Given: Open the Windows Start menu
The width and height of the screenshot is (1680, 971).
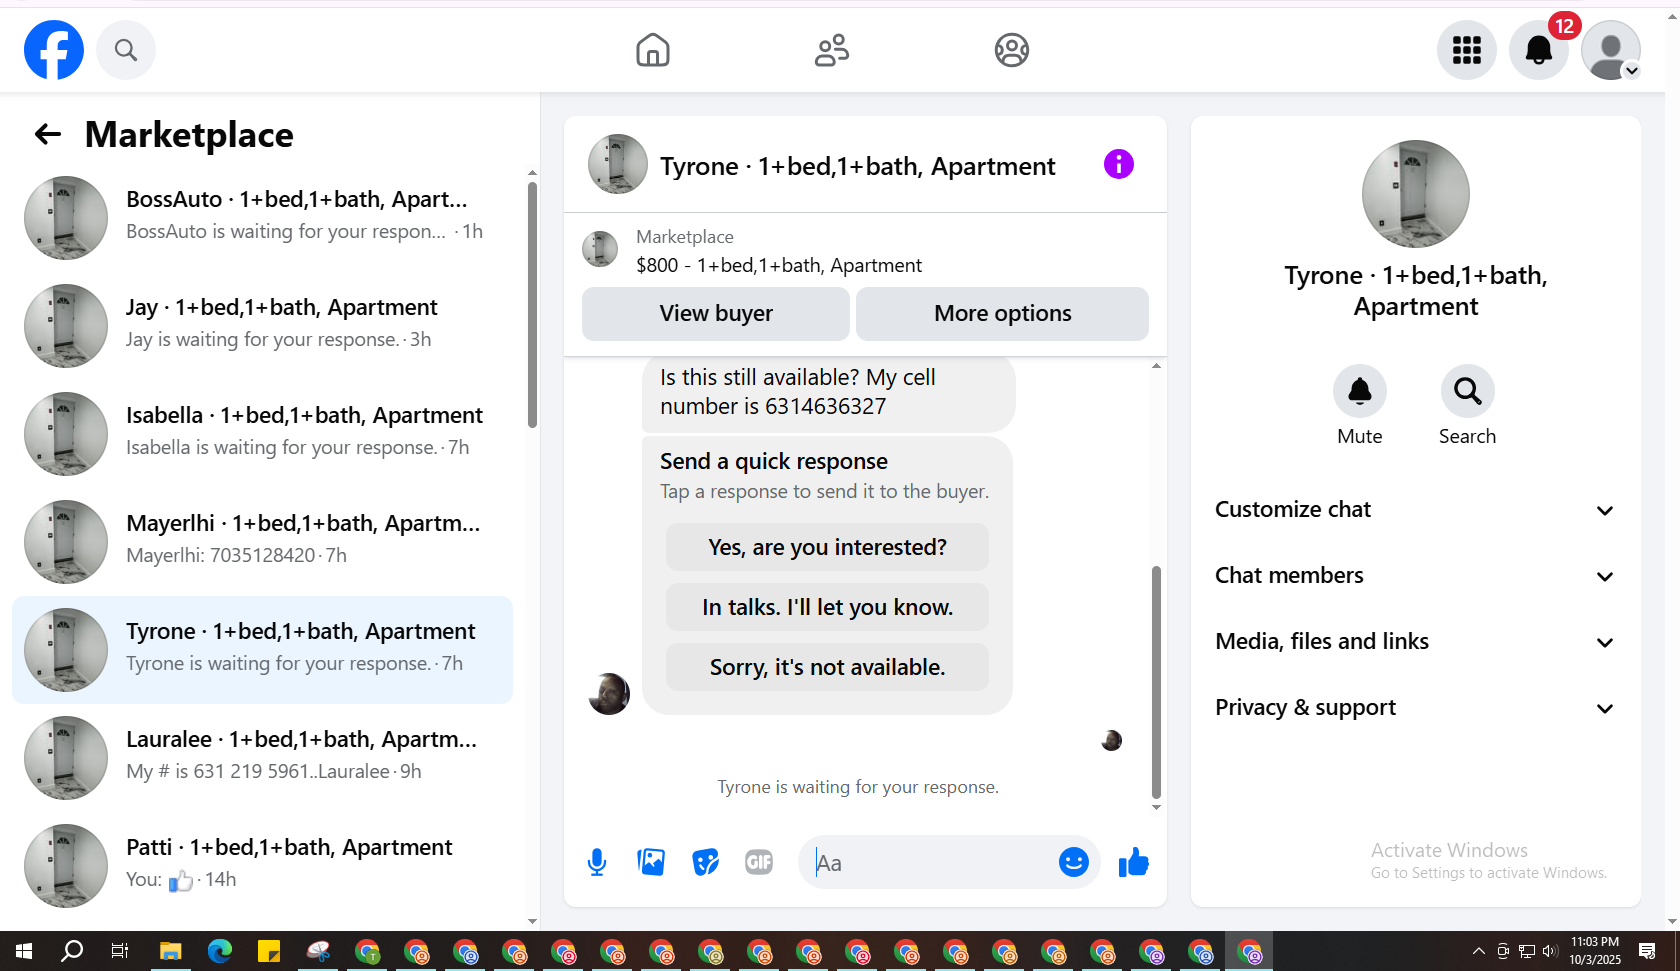Looking at the screenshot, I should click(x=24, y=951).
